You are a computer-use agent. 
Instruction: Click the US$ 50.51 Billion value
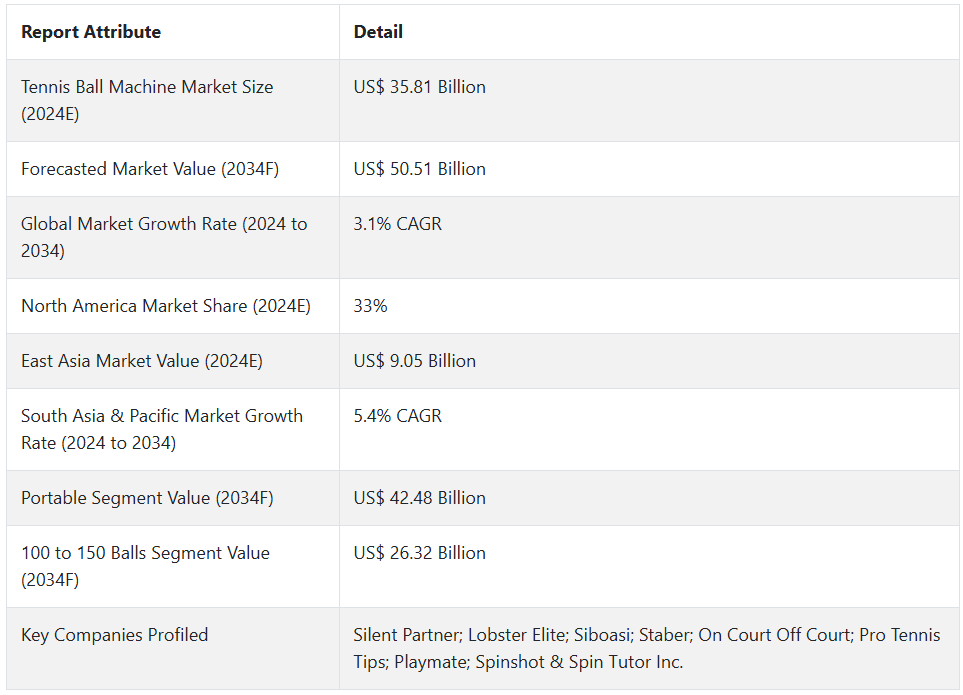coord(419,169)
